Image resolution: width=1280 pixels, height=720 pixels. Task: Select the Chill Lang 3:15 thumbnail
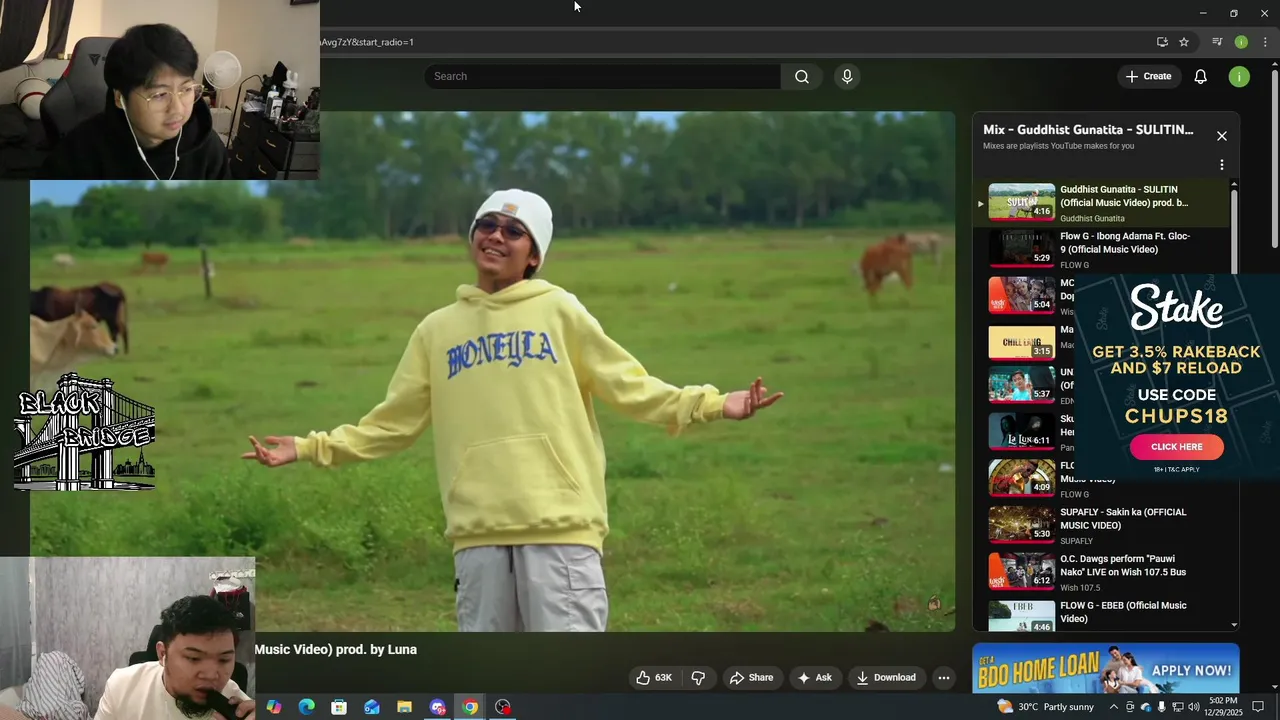pyautogui.click(x=1021, y=341)
